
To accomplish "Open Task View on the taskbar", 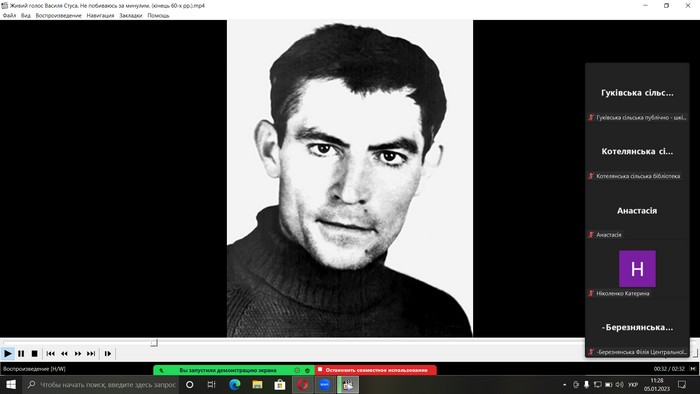I will [211, 384].
